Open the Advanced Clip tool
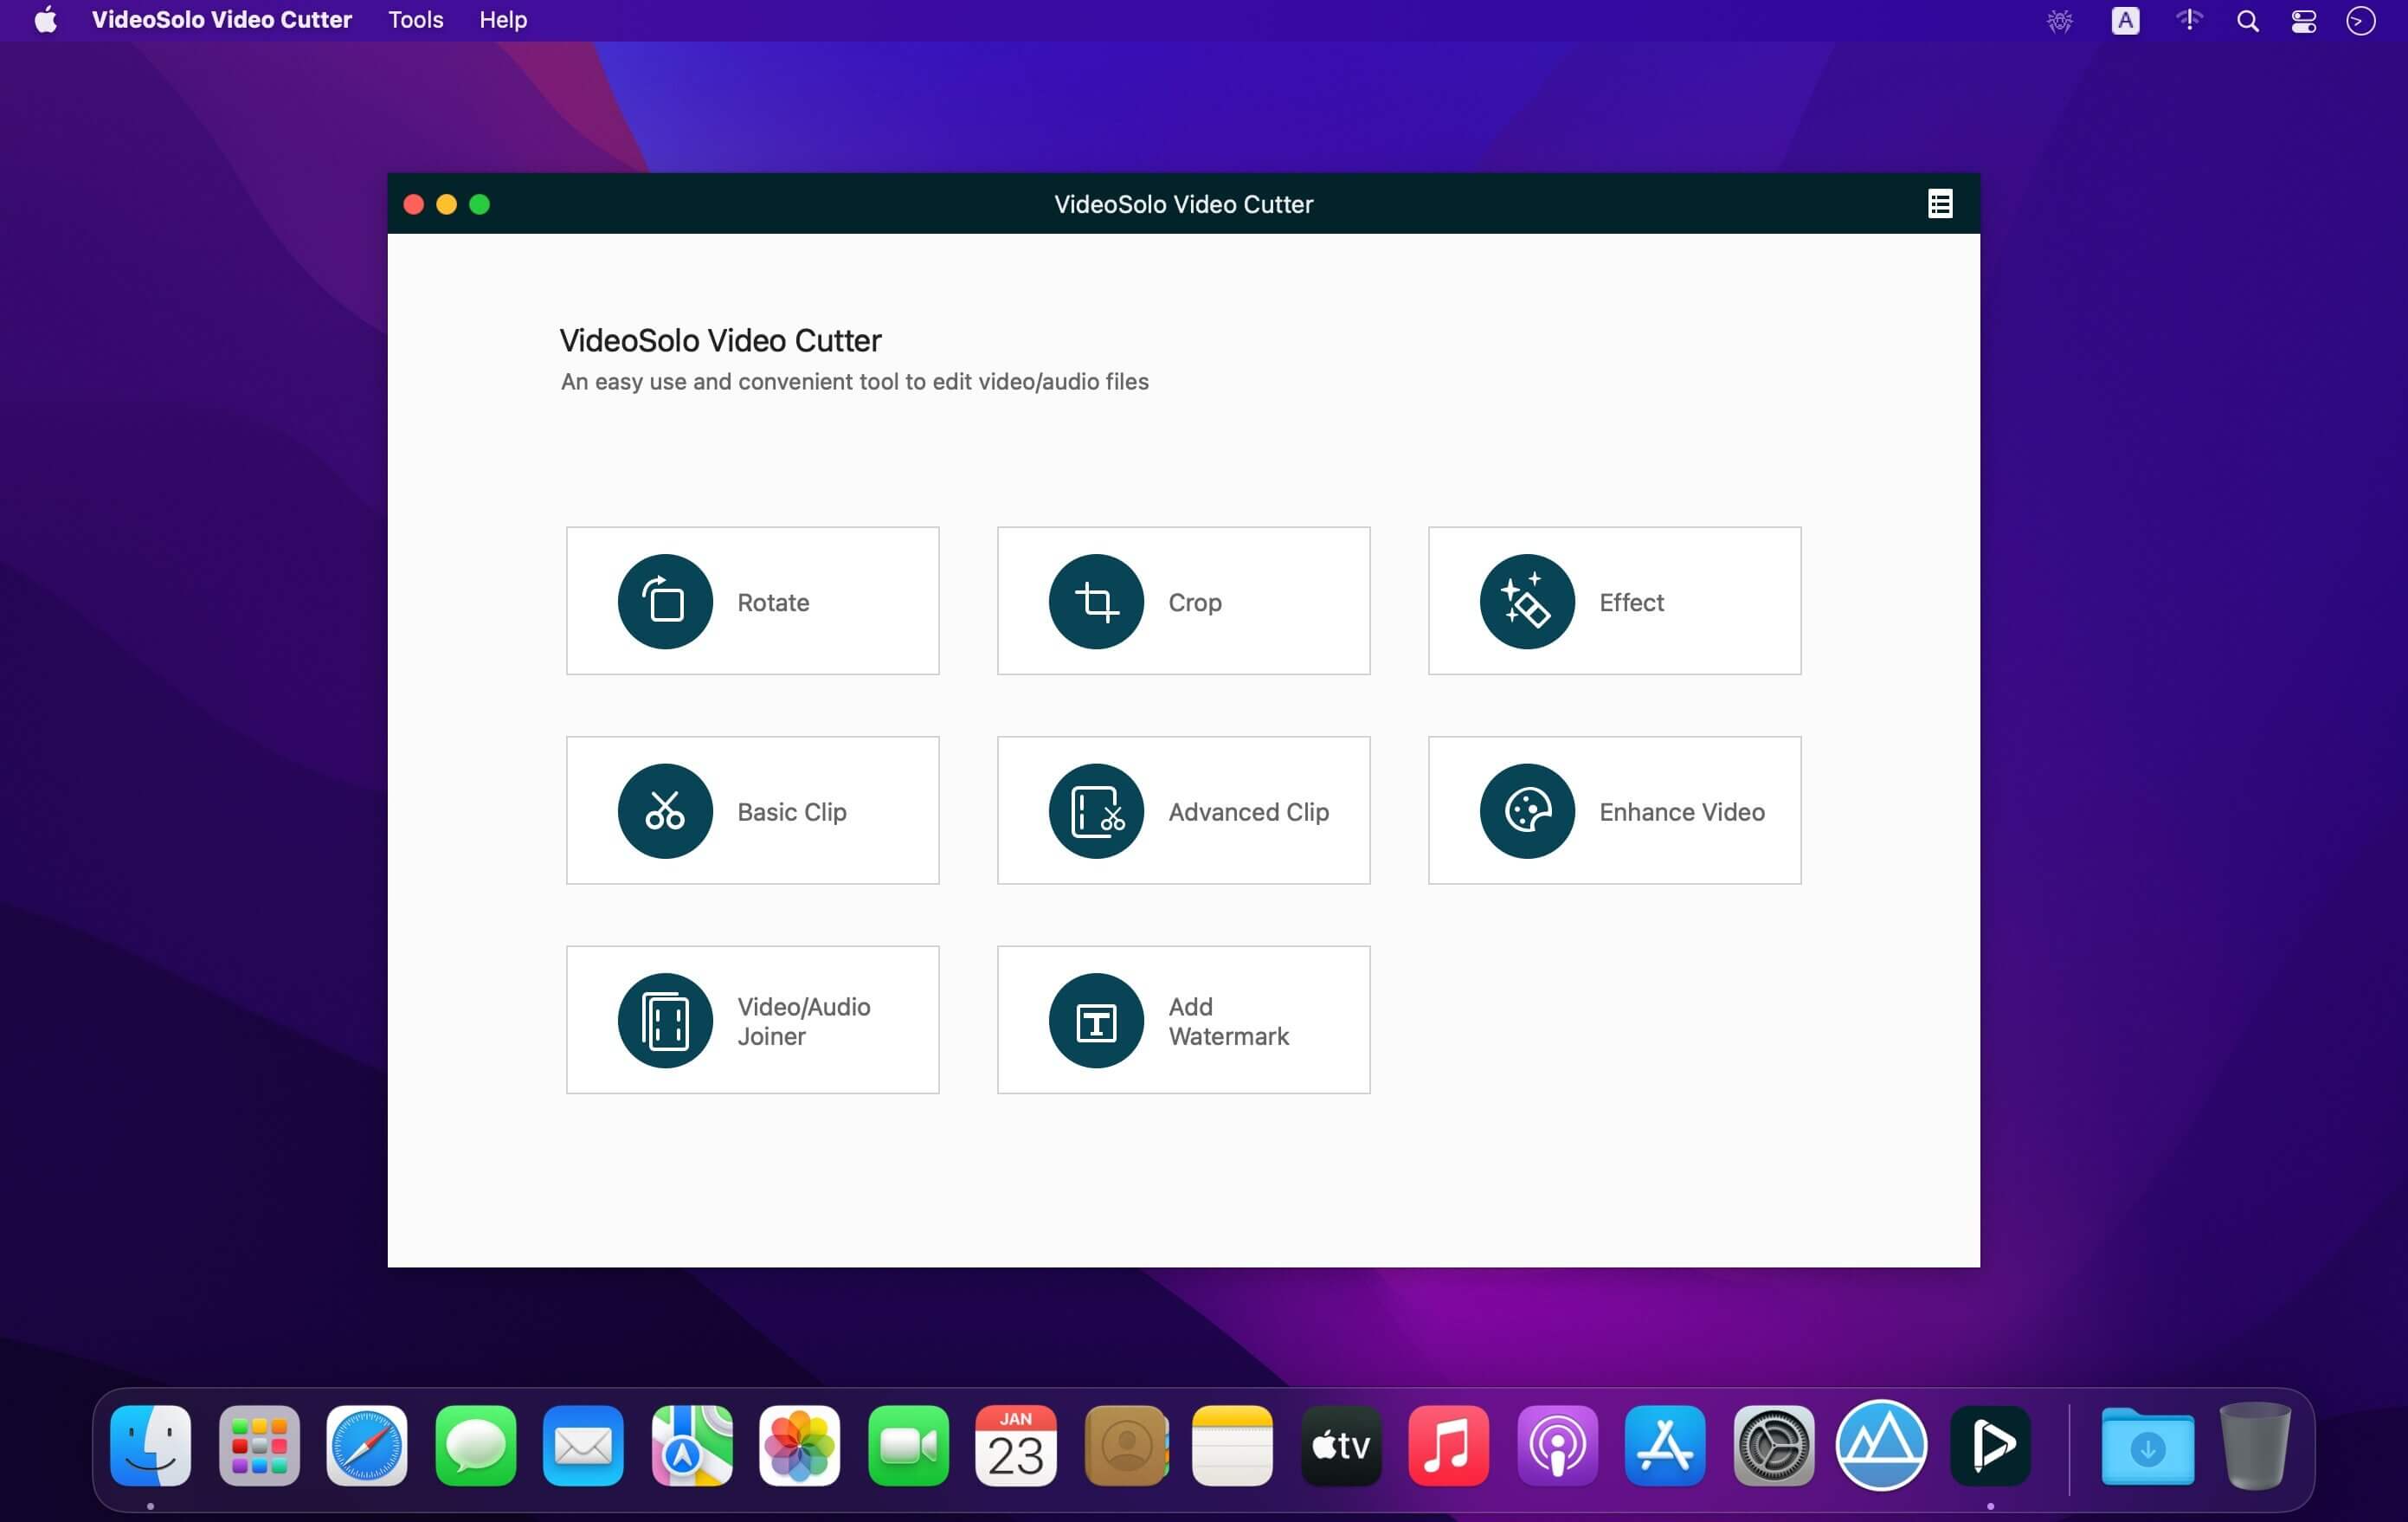The height and width of the screenshot is (1522, 2408). [1183, 810]
